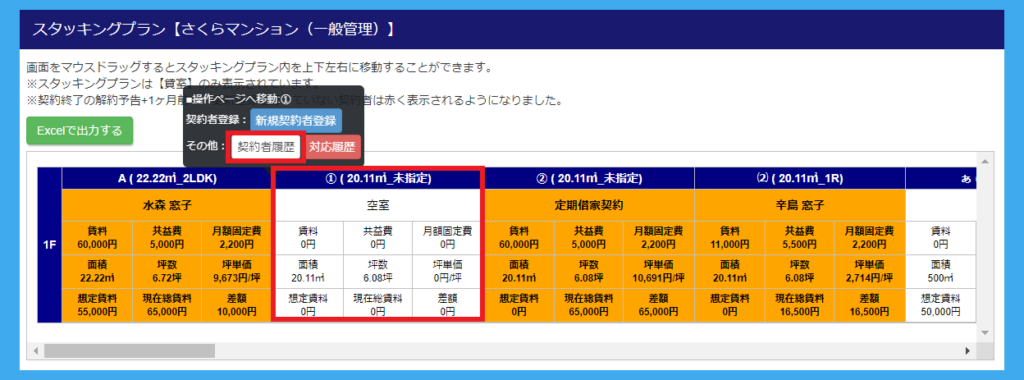Click the vertical scrollbar down arrow

pyautogui.click(x=985, y=332)
